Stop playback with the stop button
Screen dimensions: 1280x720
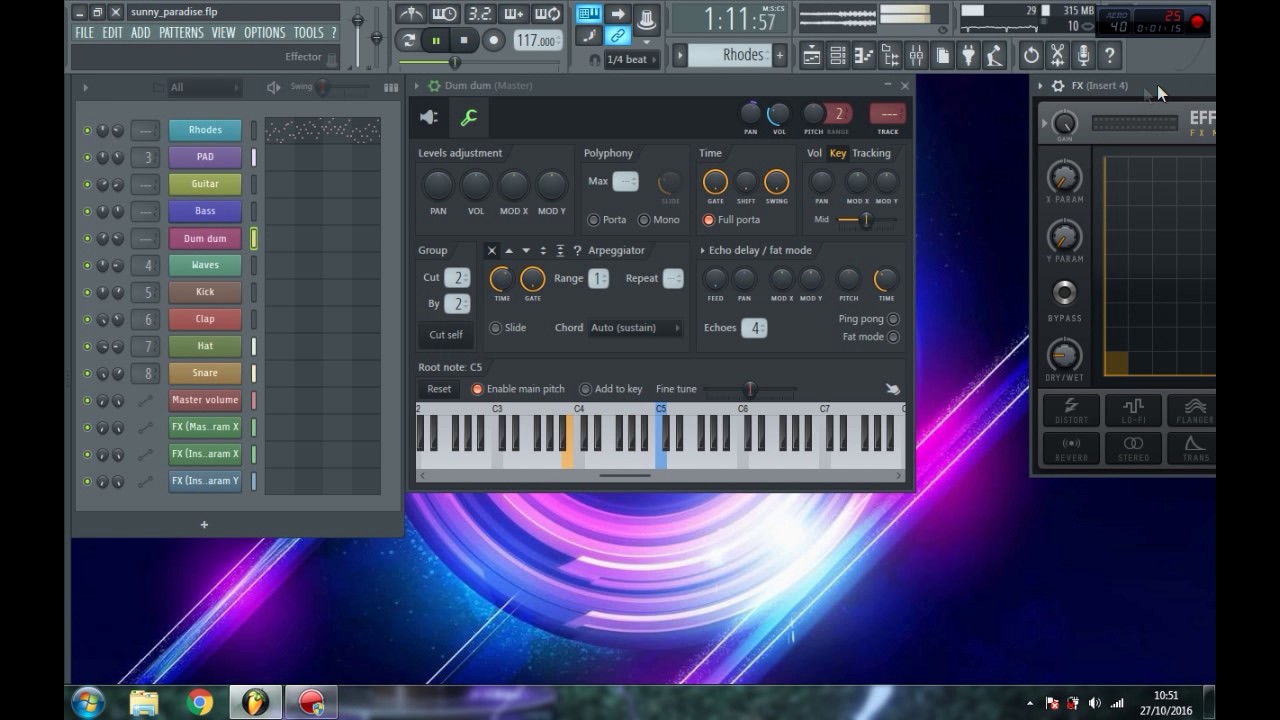pos(464,41)
